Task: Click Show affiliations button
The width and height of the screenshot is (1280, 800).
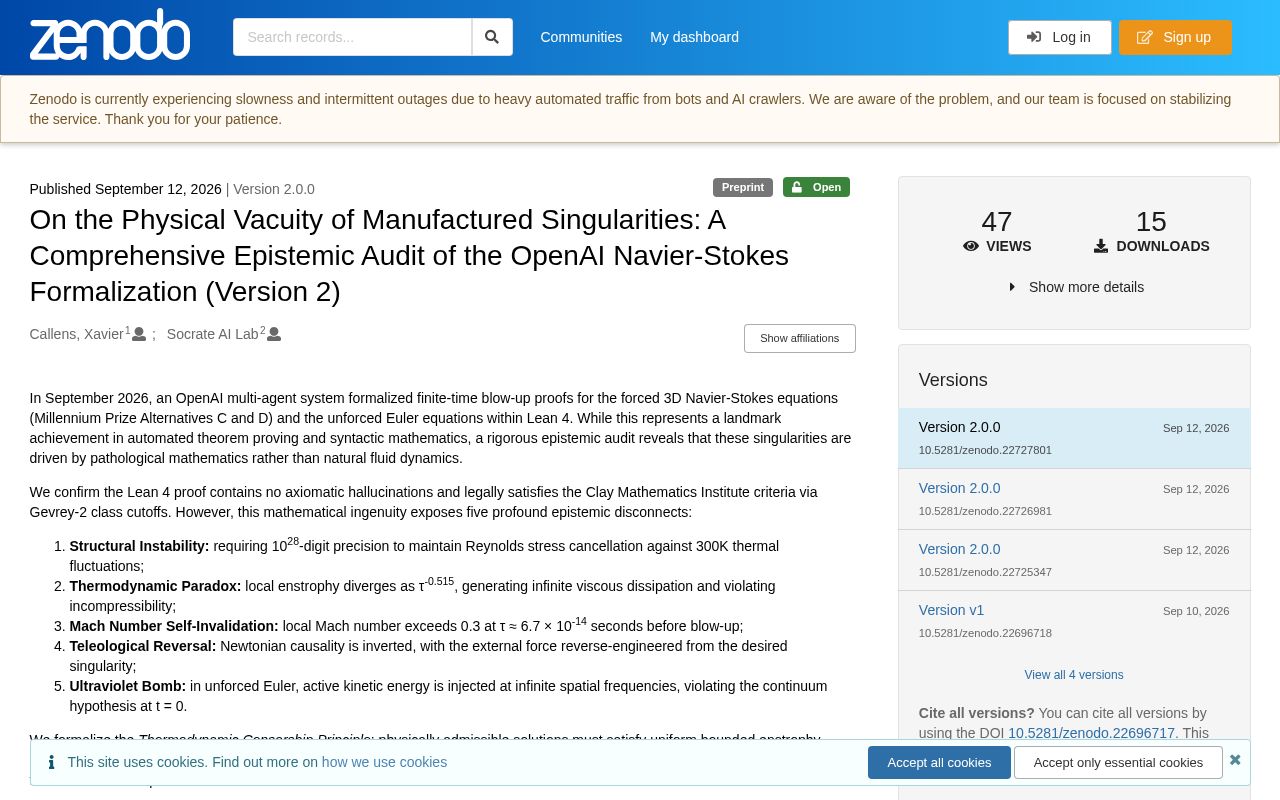Action: click(799, 338)
